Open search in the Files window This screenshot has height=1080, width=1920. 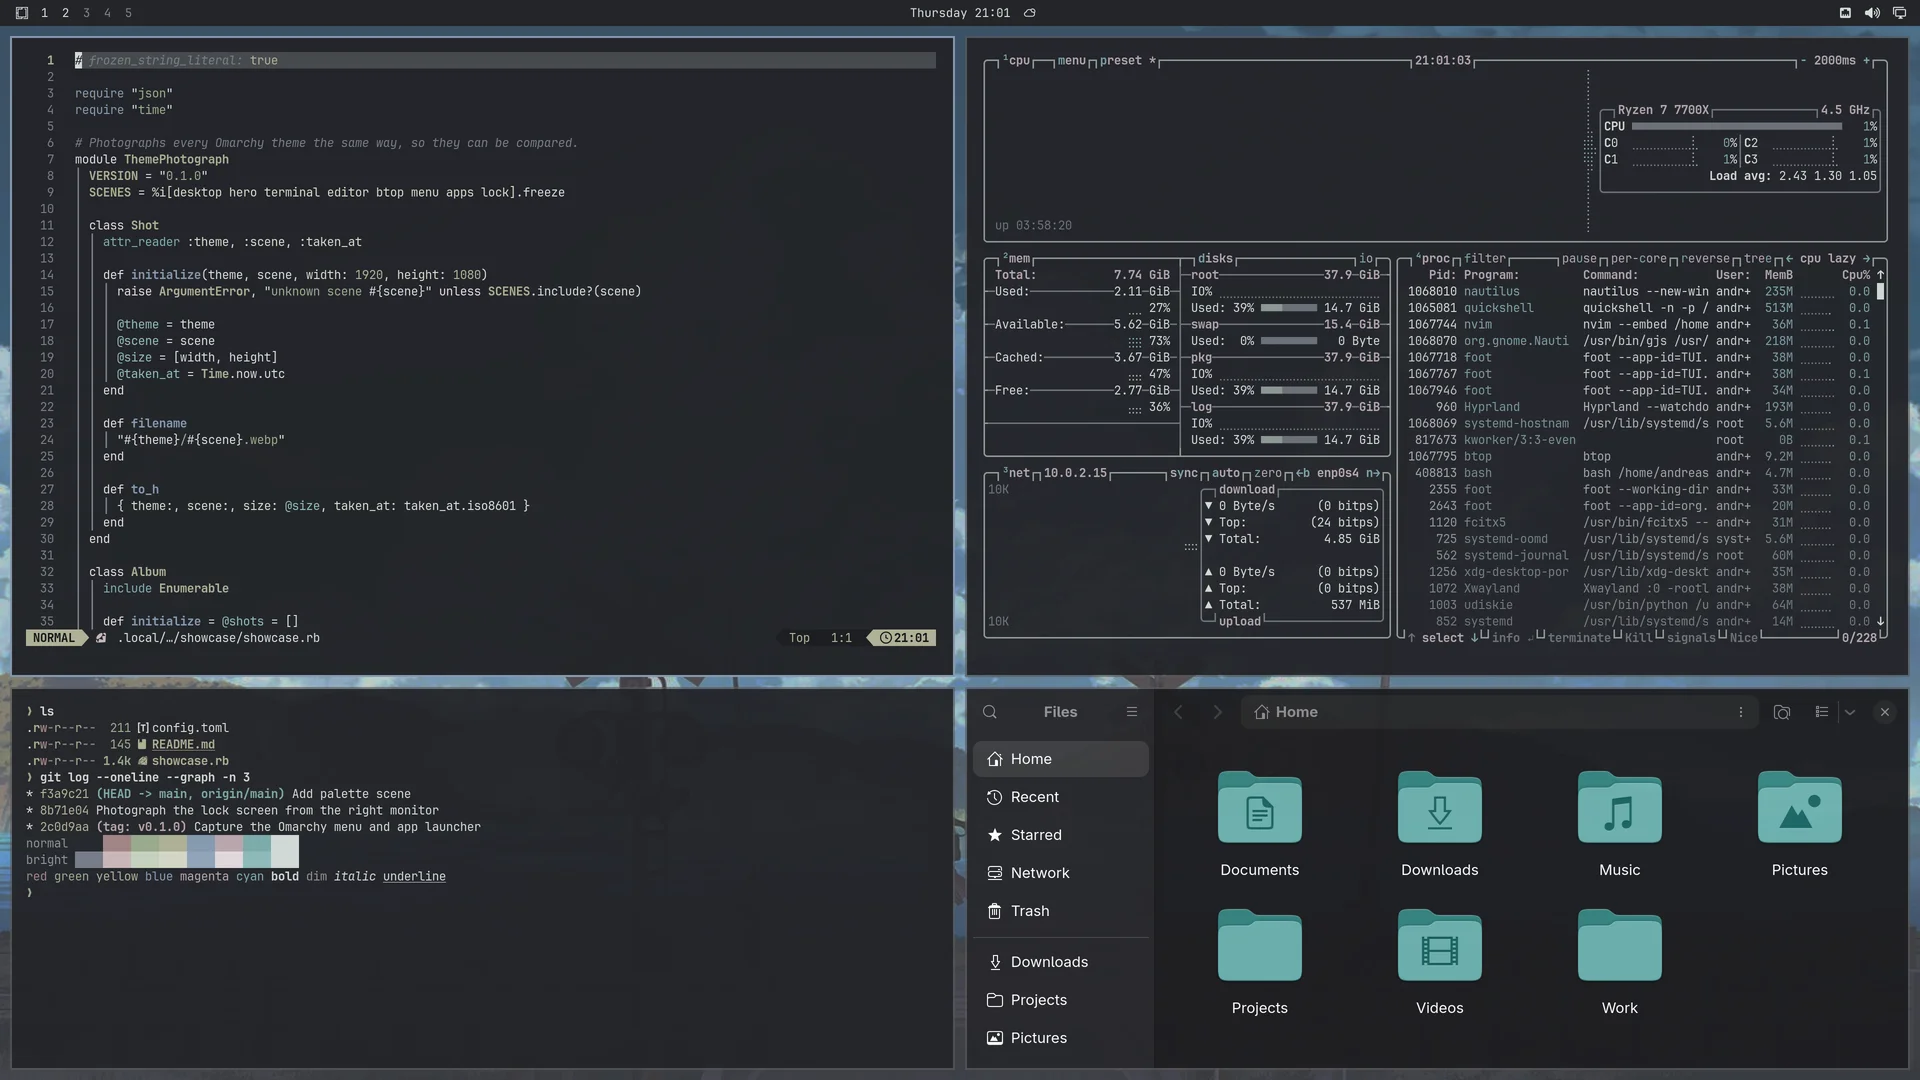(x=990, y=712)
